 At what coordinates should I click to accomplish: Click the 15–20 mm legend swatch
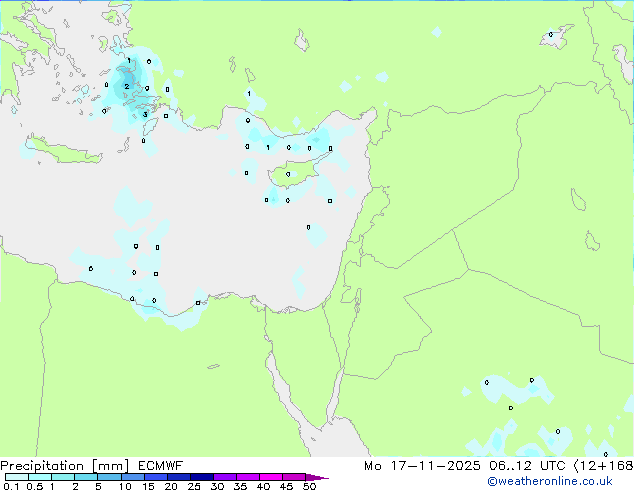tap(155, 477)
